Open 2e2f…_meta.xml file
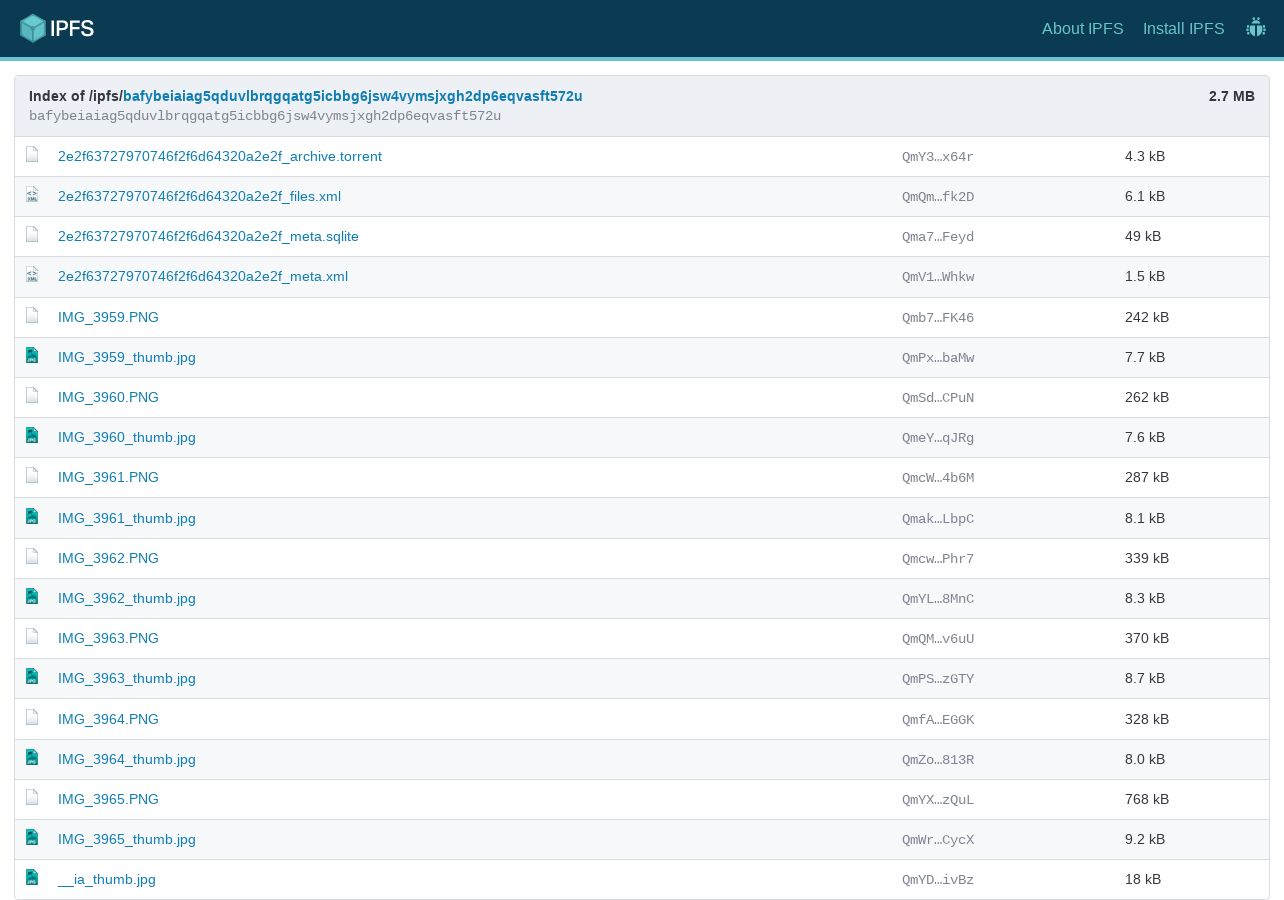1284x900 pixels. click(x=203, y=276)
